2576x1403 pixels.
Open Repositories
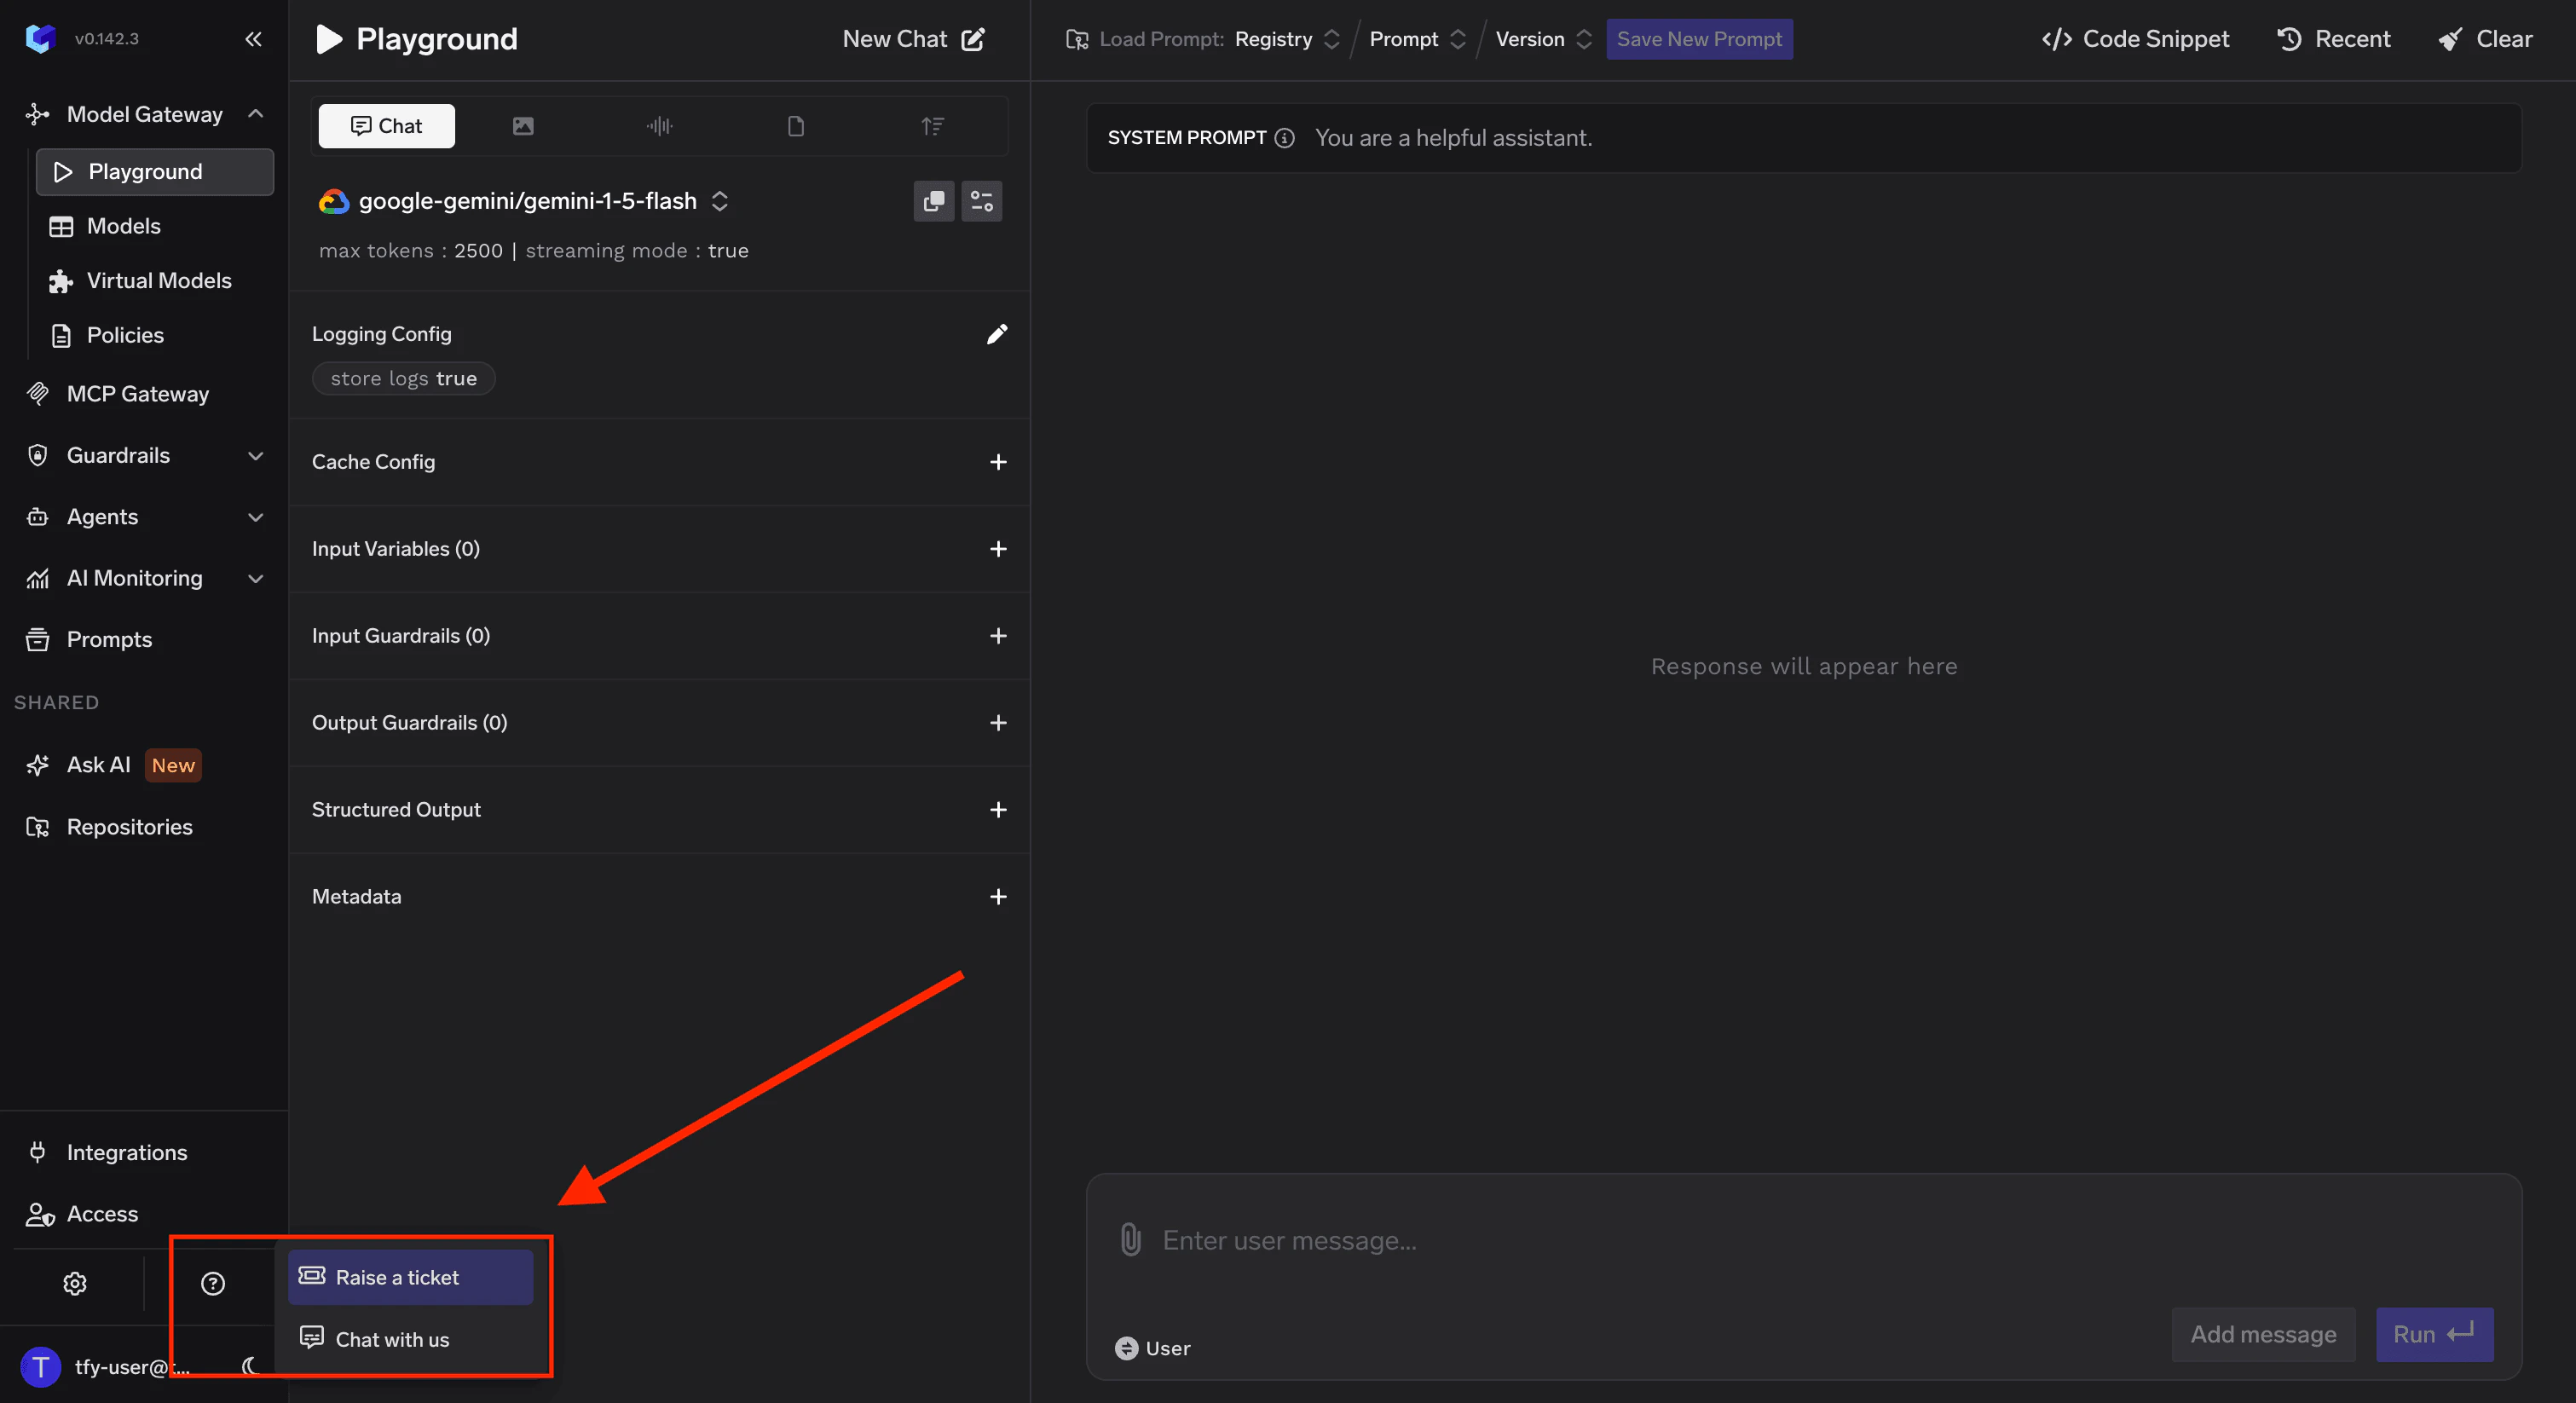(109, 827)
